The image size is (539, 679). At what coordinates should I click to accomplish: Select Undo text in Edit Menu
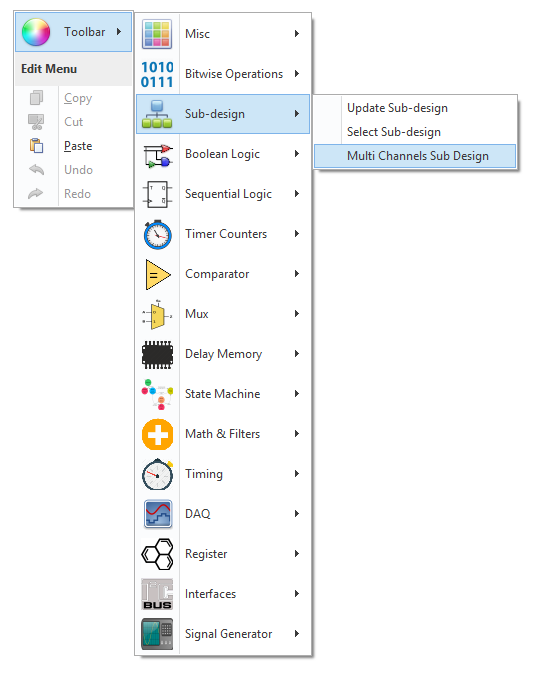[78, 170]
